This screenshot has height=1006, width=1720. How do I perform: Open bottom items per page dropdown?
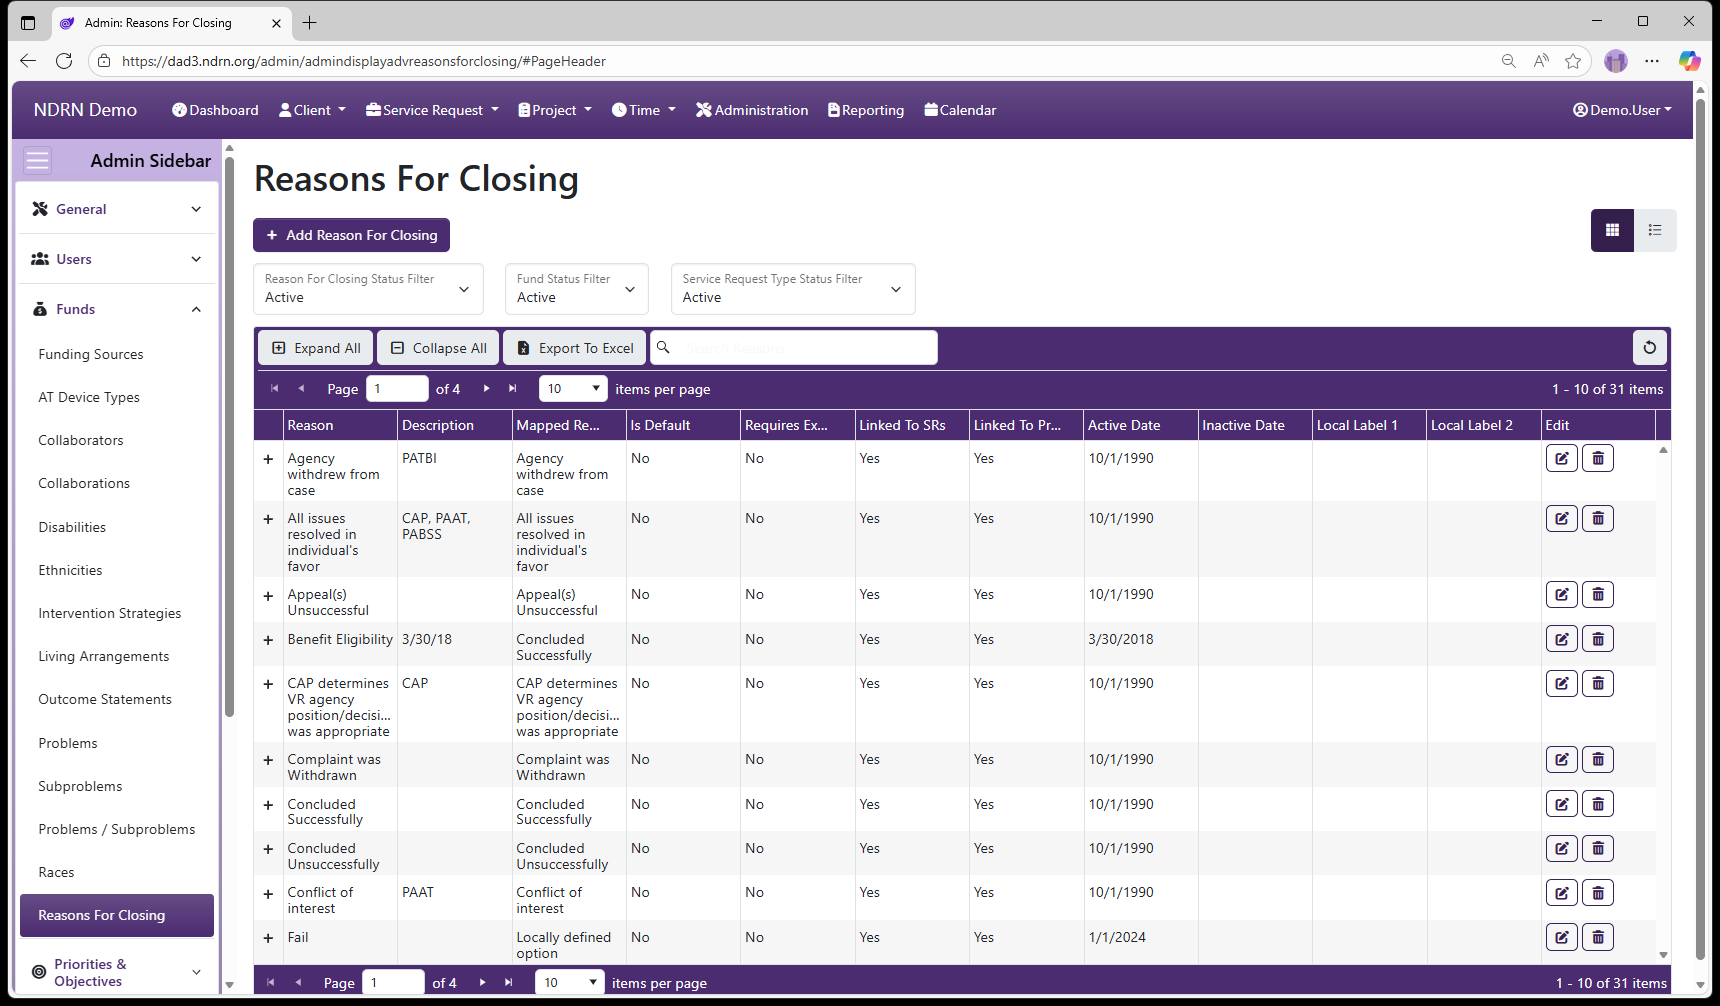click(569, 983)
